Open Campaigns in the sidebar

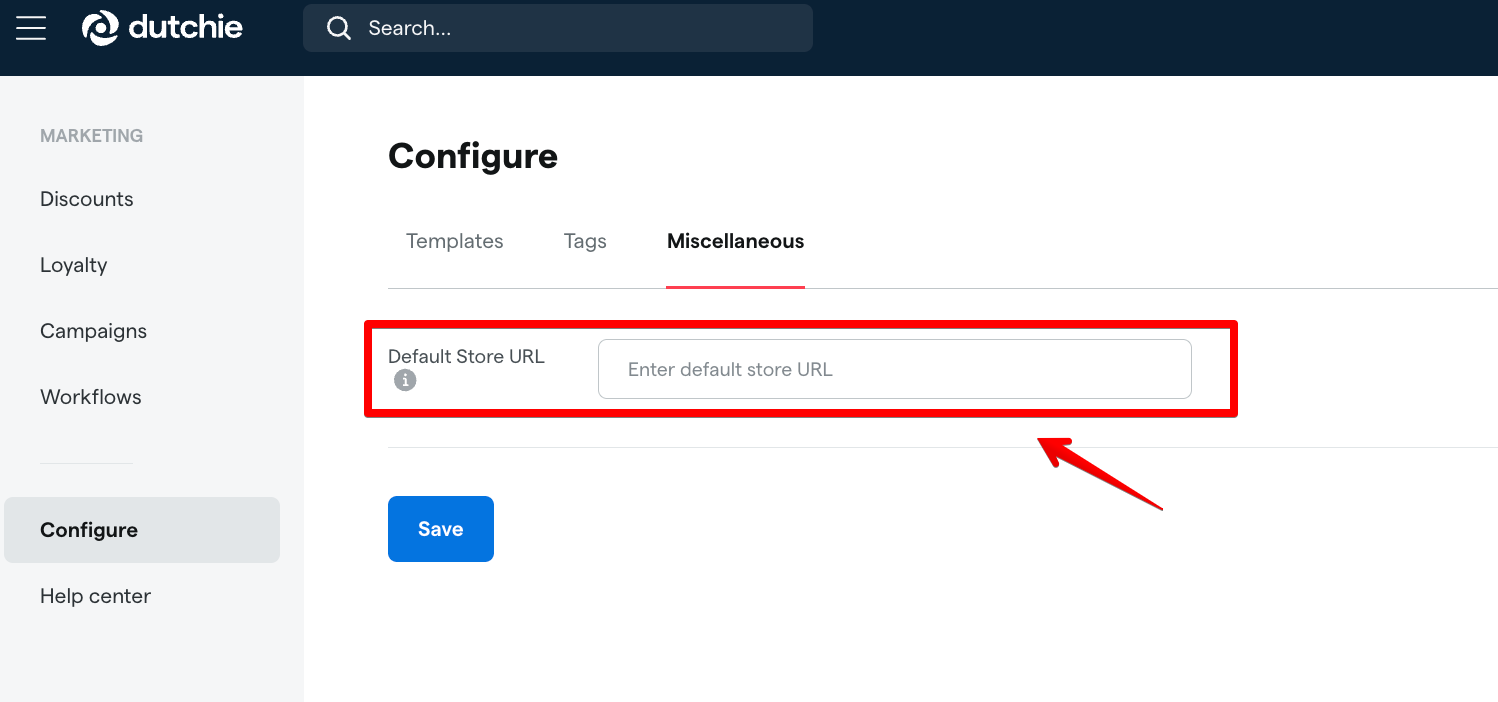94,331
